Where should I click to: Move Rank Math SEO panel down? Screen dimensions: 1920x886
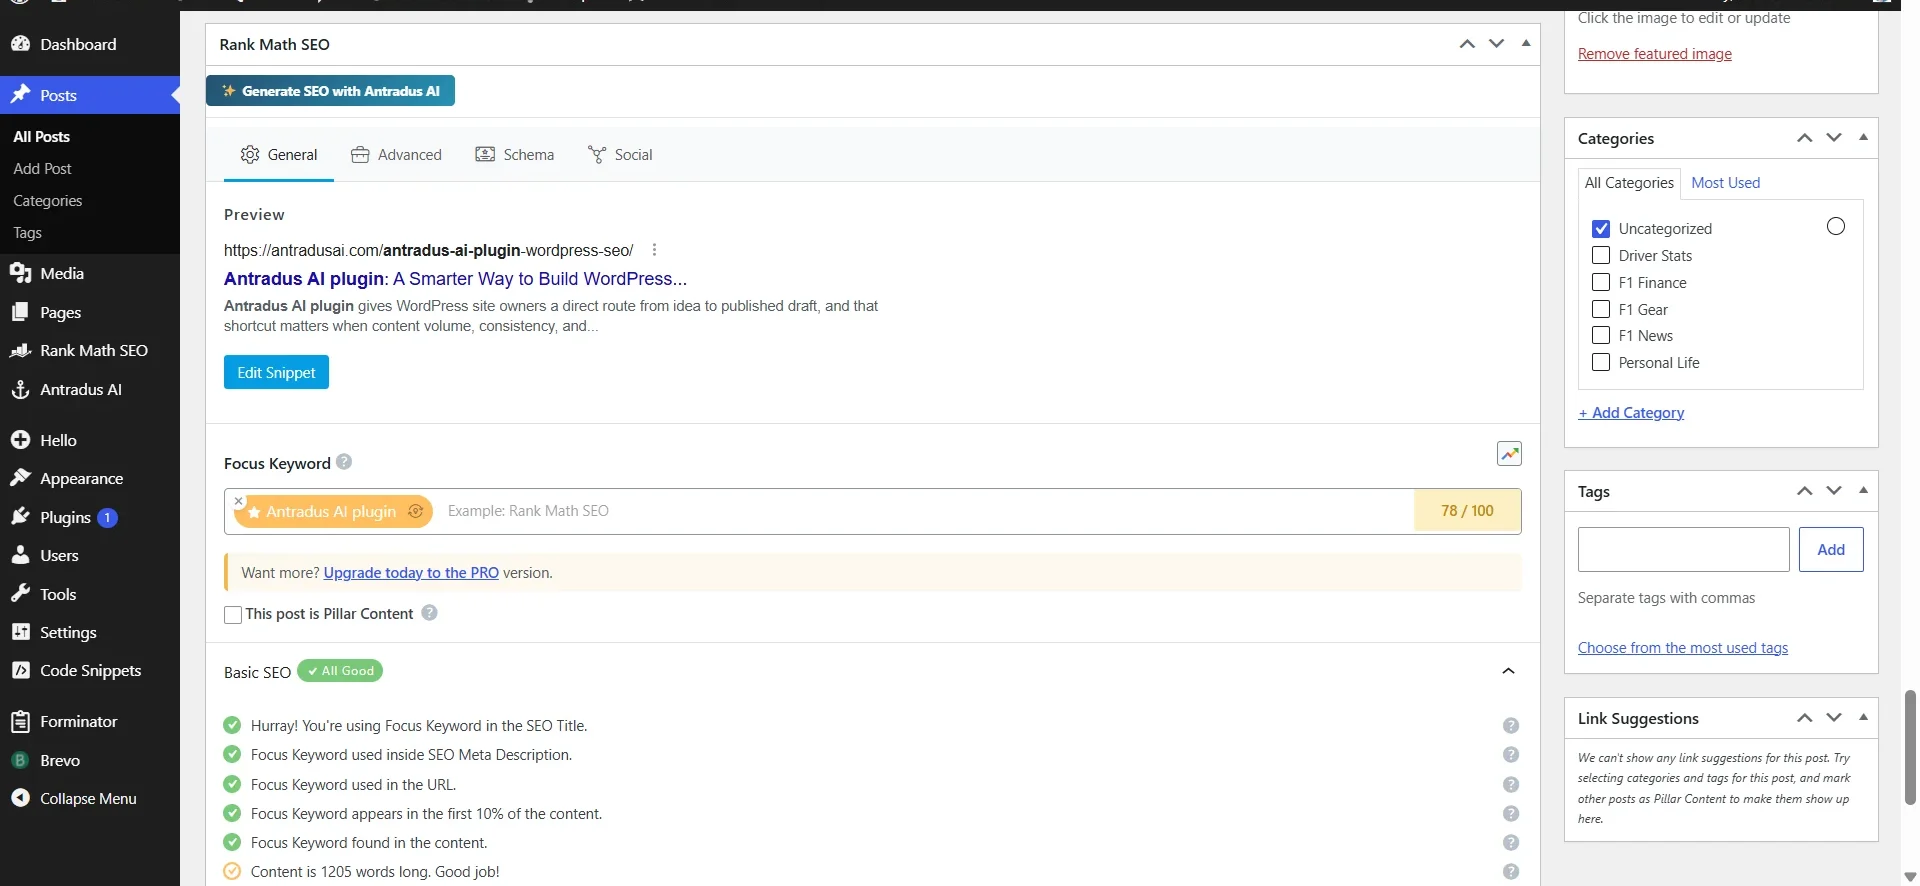point(1496,44)
